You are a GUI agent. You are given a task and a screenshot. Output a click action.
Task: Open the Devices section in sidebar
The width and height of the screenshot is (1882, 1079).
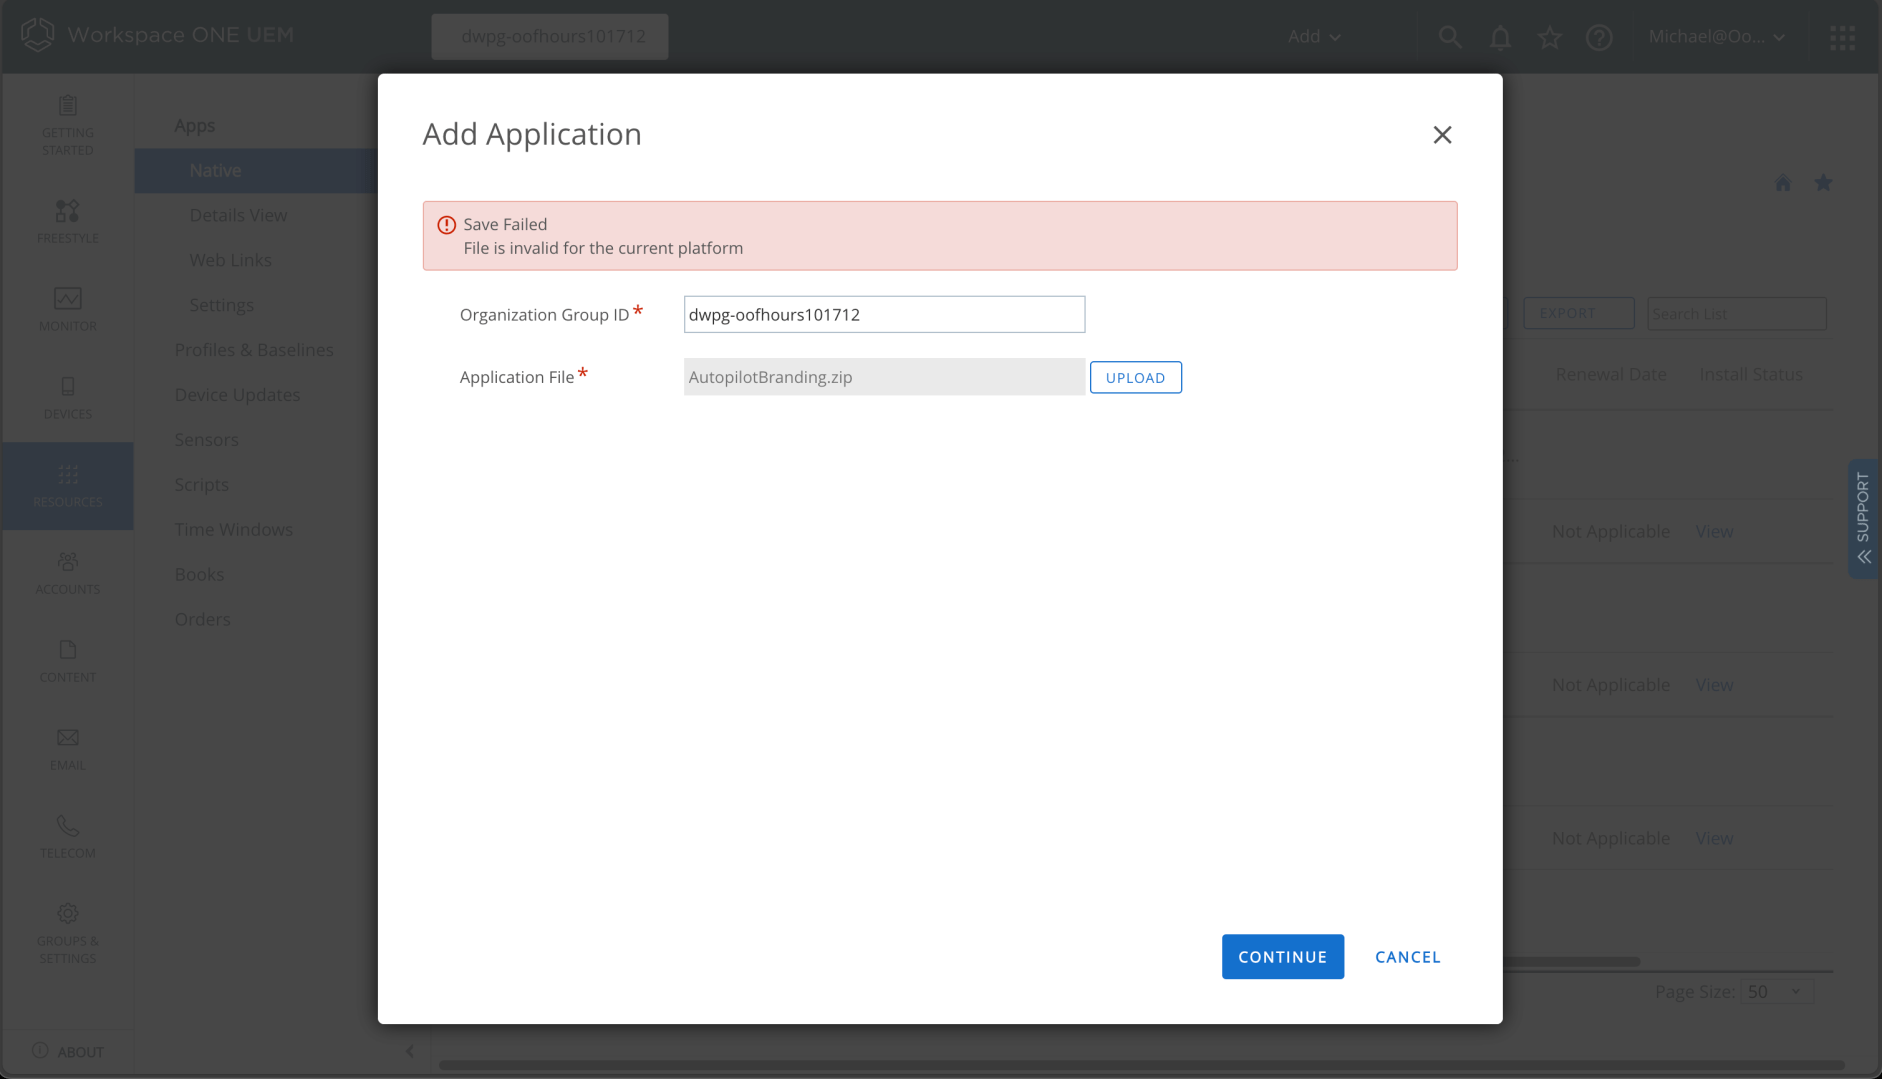click(68, 397)
